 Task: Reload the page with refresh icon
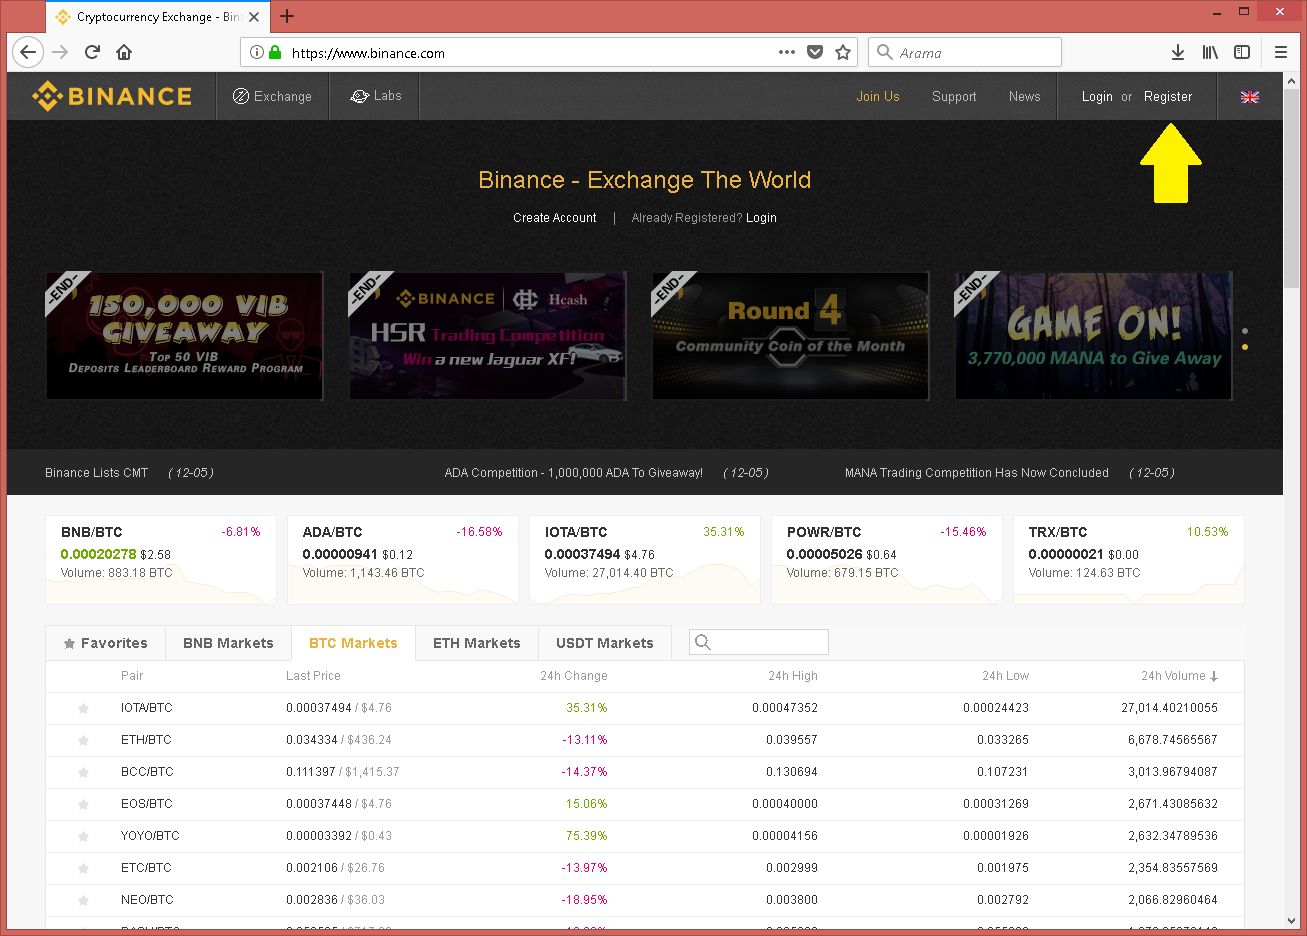point(92,52)
